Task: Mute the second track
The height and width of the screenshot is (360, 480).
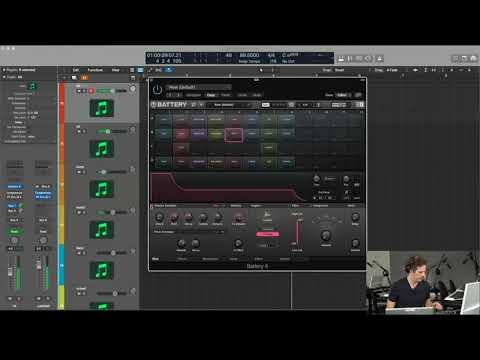Action: click(x=79, y=131)
